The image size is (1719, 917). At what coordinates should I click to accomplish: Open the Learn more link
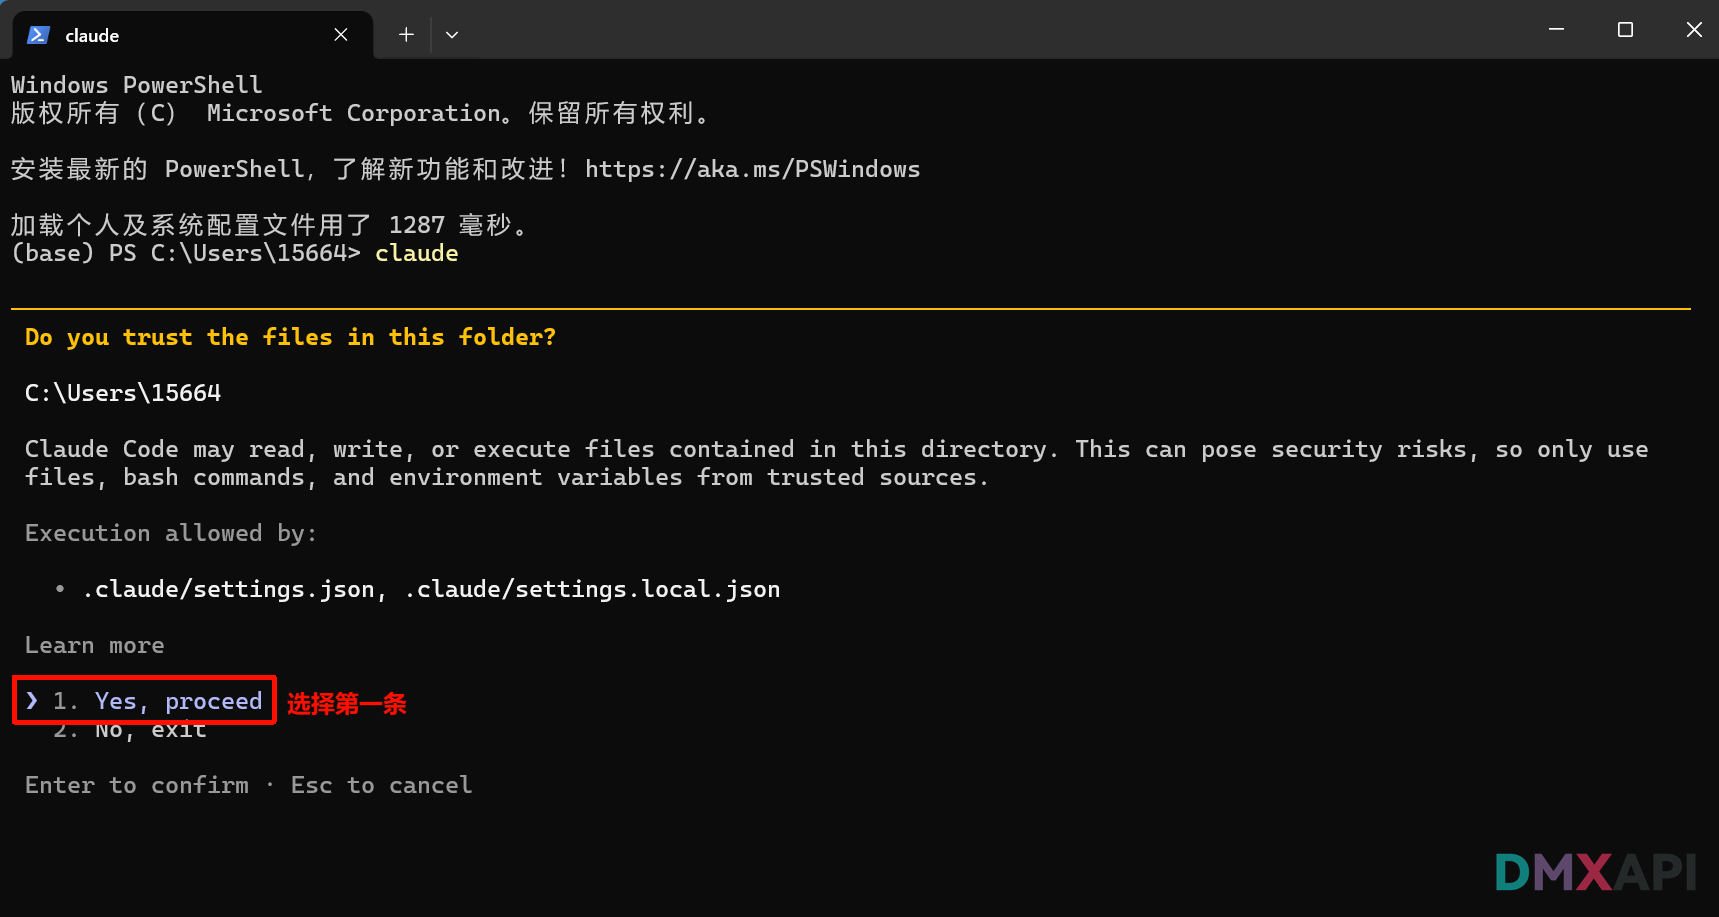point(94,645)
